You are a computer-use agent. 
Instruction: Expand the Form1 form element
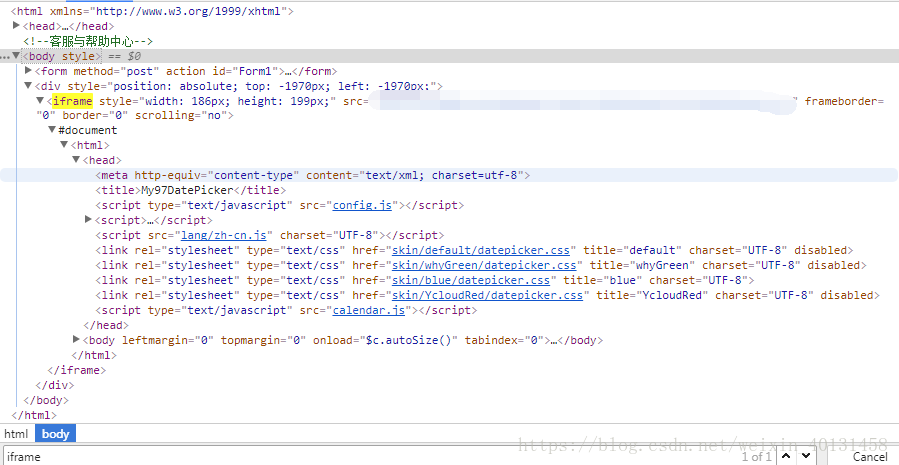coord(28,71)
